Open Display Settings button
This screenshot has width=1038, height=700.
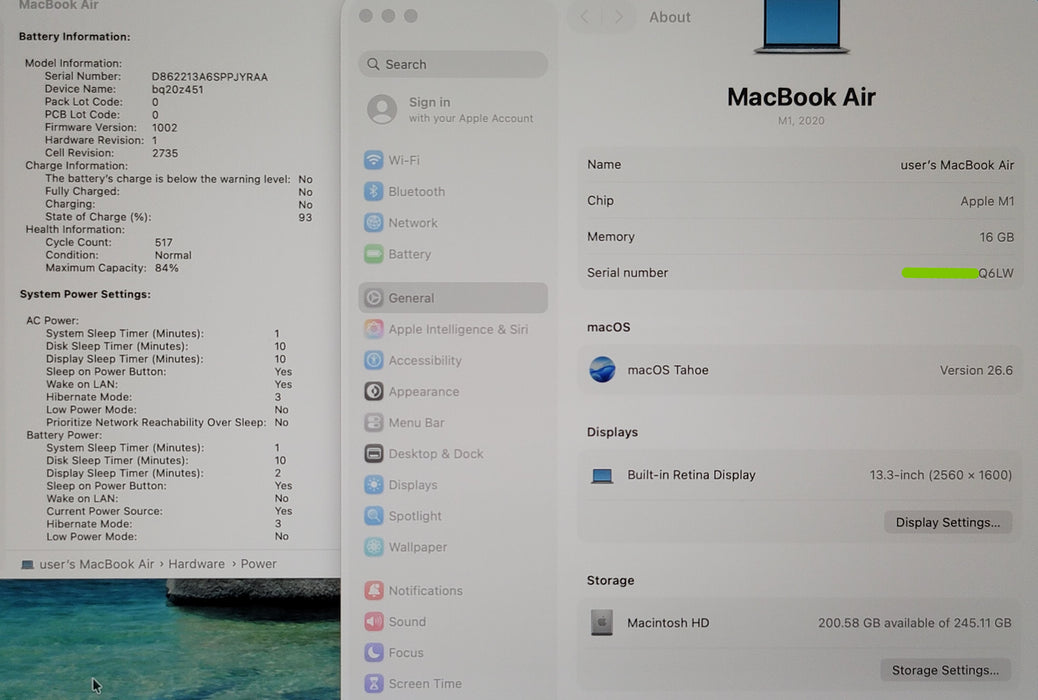pyautogui.click(x=947, y=523)
